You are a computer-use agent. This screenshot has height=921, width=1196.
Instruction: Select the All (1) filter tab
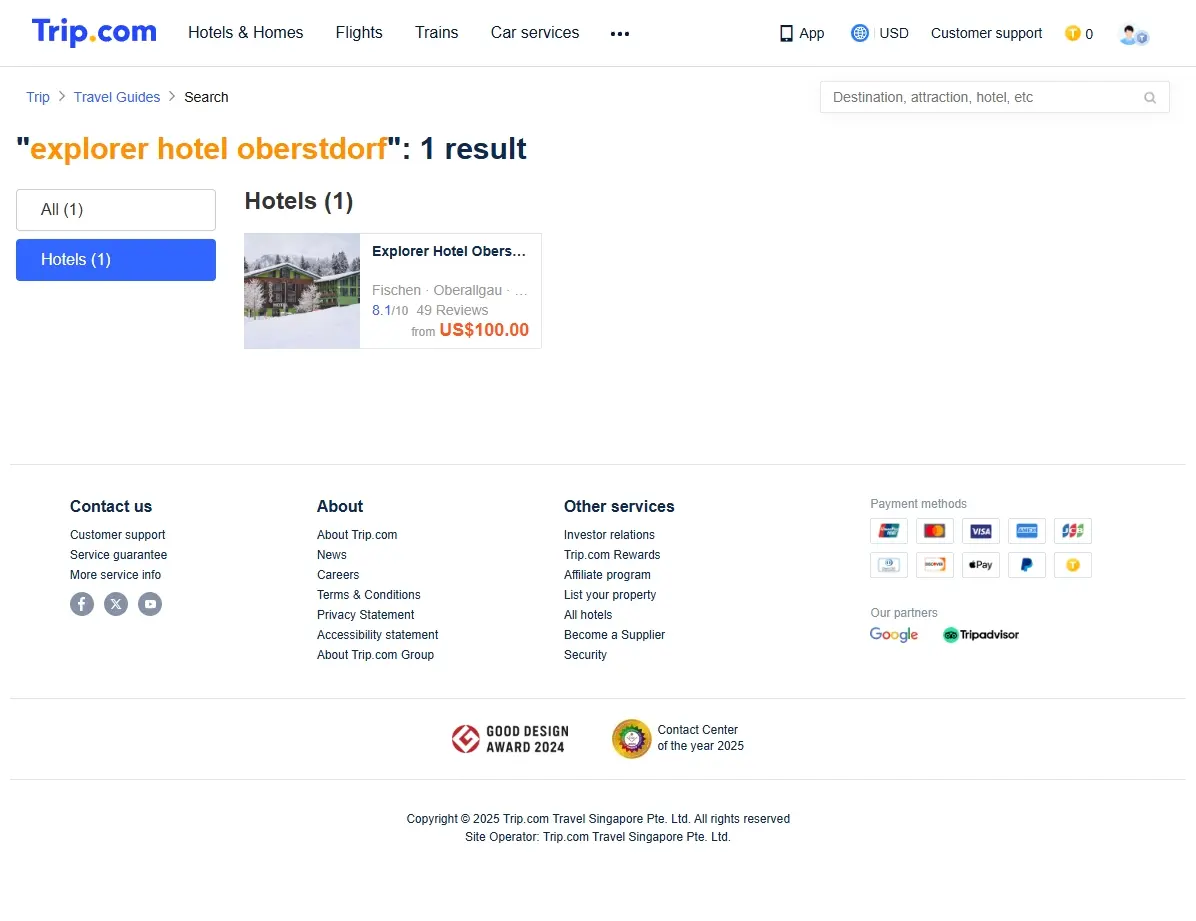click(116, 210)
